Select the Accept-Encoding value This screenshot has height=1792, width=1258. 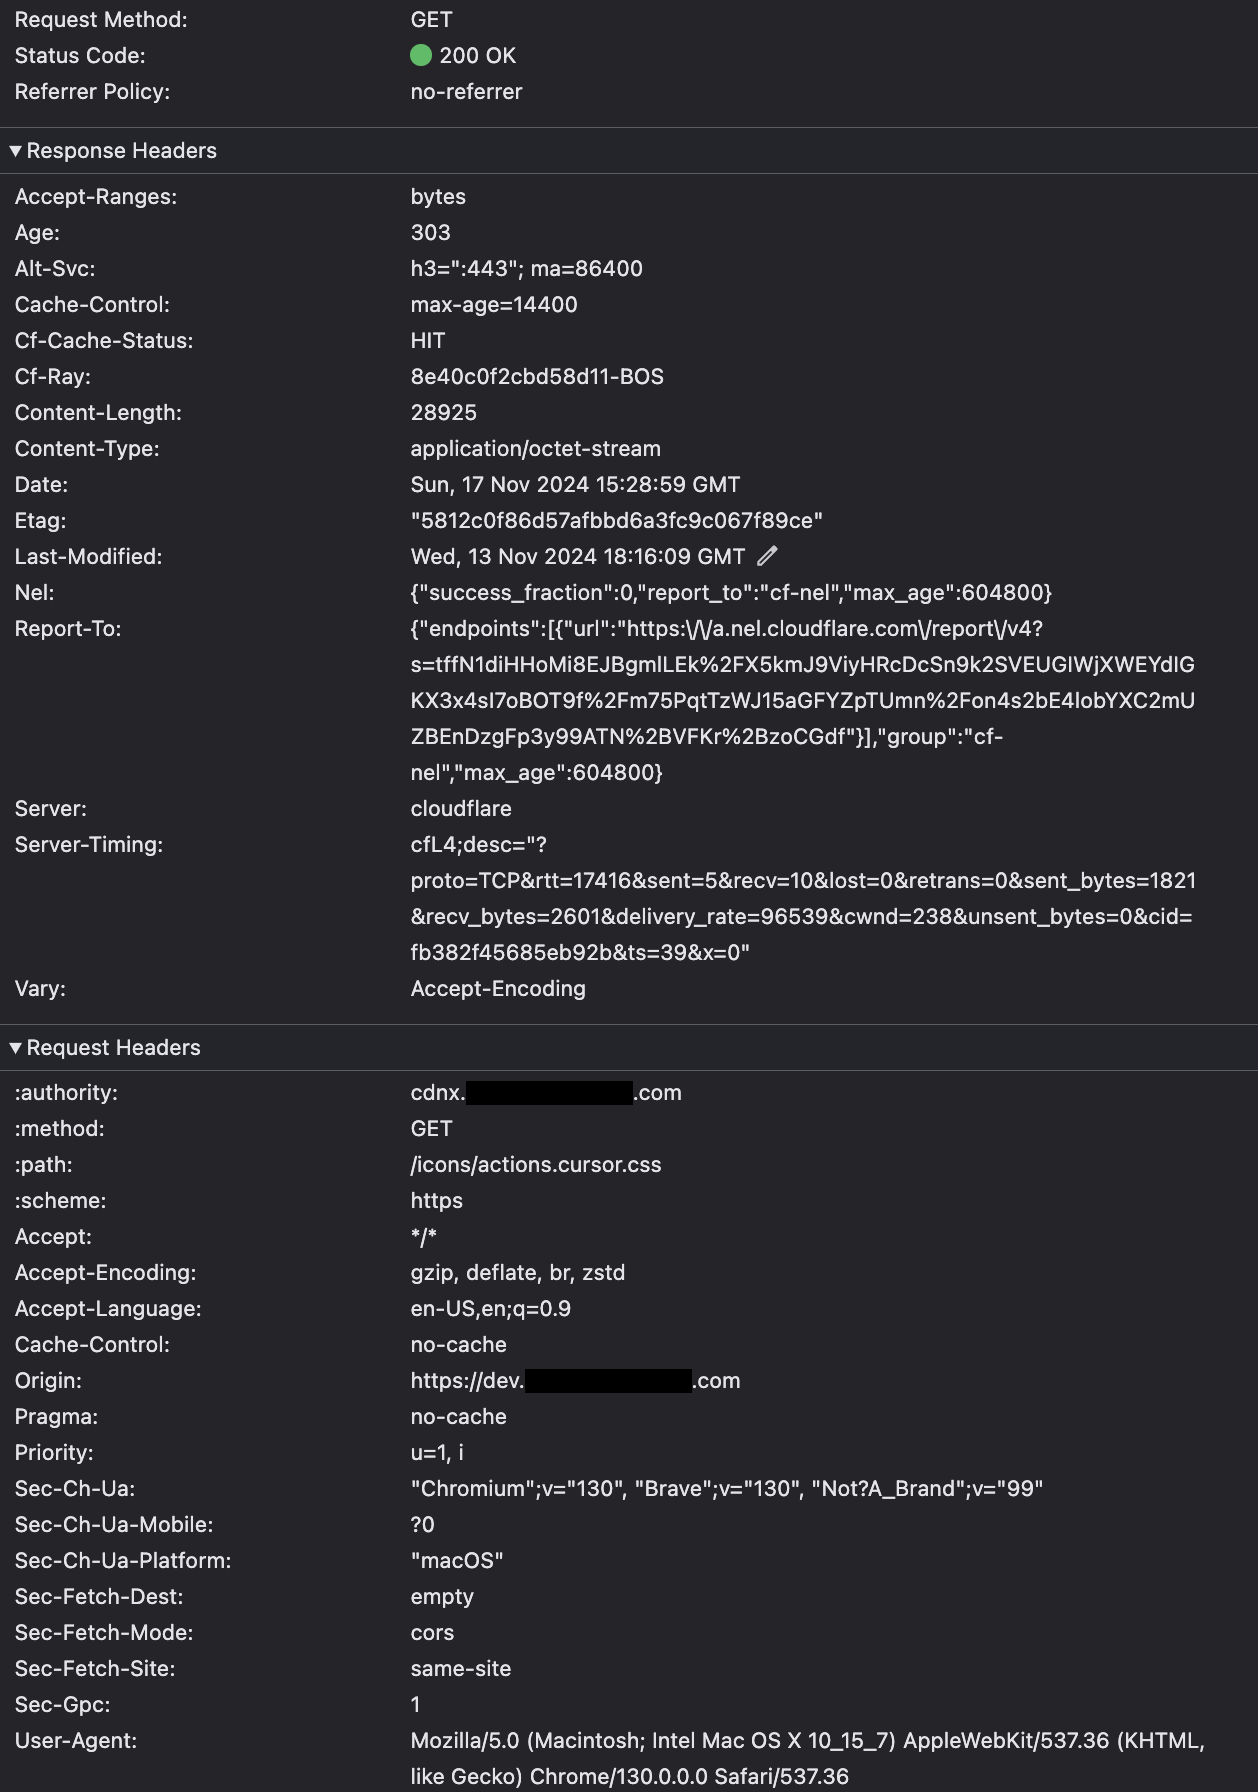click(x=518, y=1272)
